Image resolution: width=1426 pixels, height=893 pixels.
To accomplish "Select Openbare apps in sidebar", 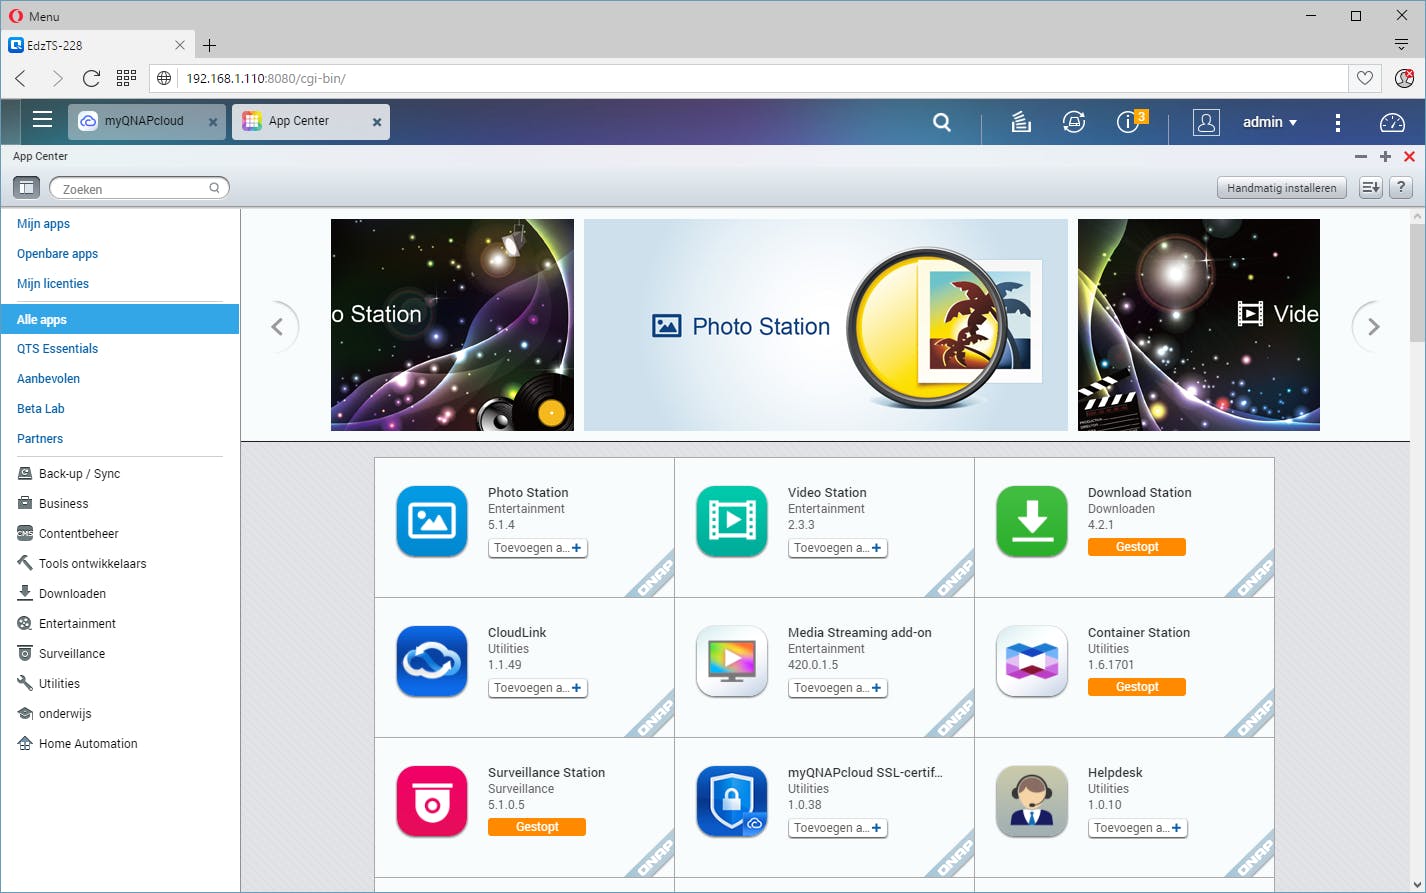I will [x=57, y=254].
